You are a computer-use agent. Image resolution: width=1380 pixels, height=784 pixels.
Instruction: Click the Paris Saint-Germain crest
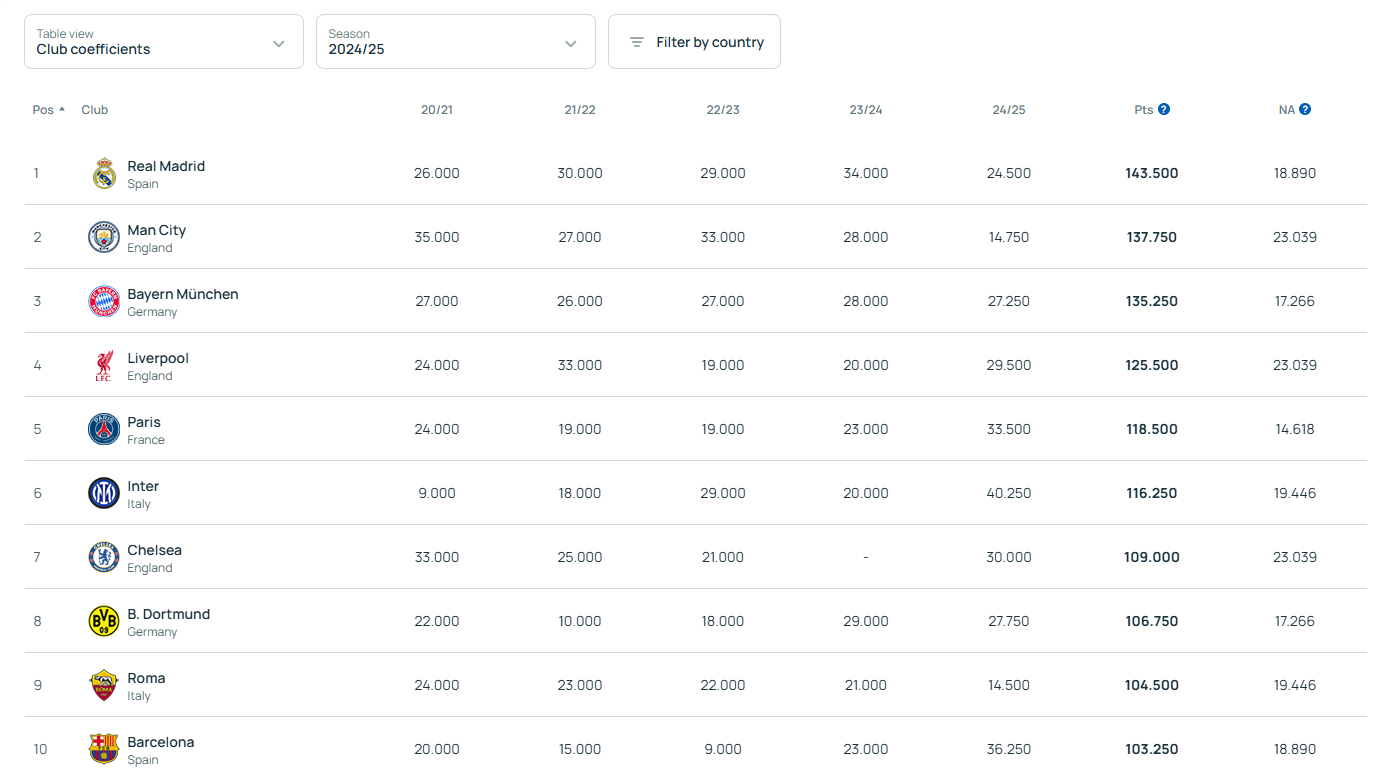tap(104, 429)
